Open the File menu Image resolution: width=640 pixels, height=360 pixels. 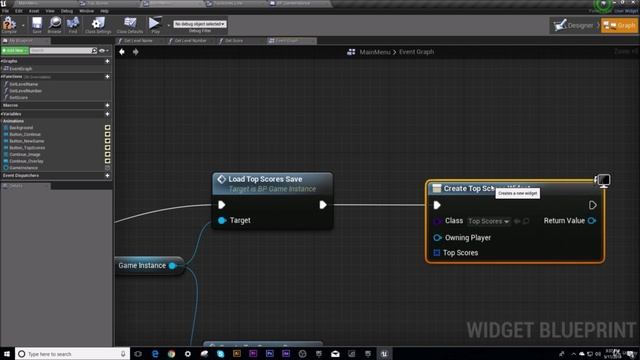pos(5,11)
